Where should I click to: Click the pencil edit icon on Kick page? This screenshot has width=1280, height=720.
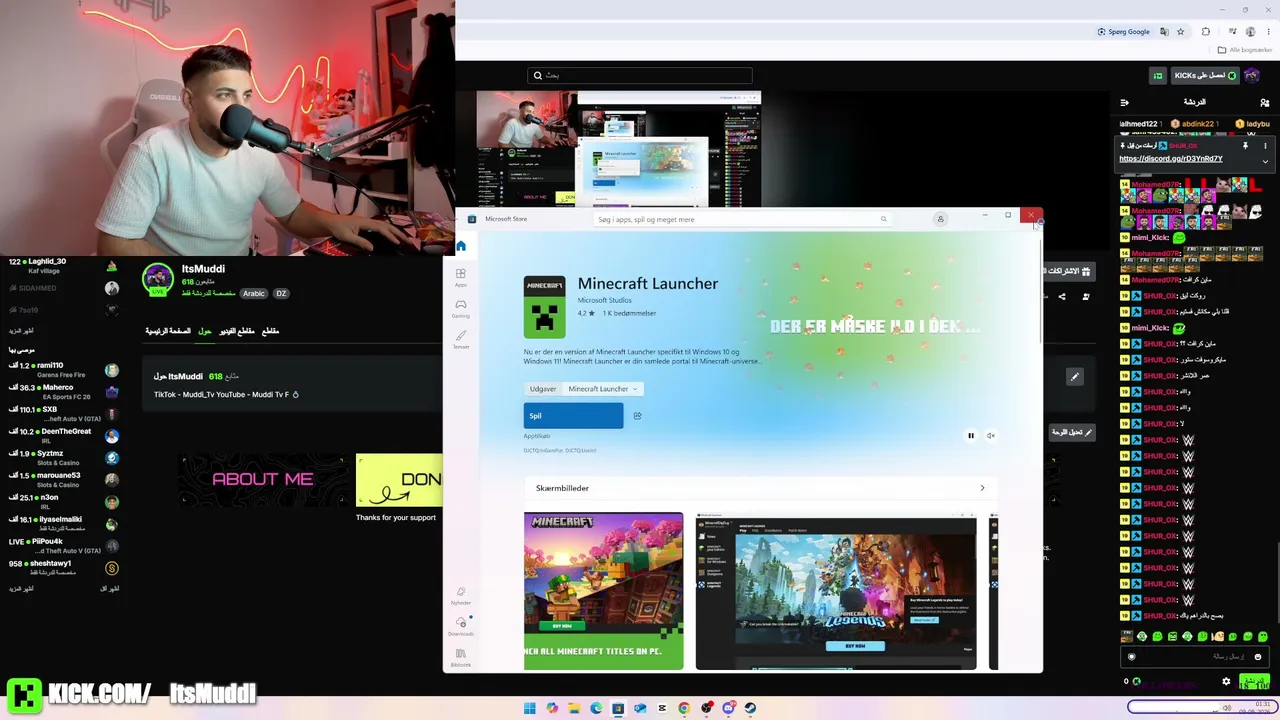point(1074,377)
